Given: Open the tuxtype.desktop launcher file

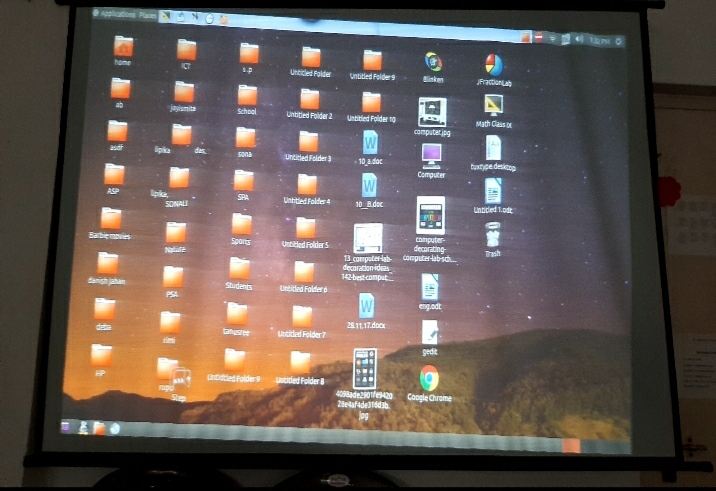Looking at the screenshot, I should pyautogui.click(x=493, y=148).
